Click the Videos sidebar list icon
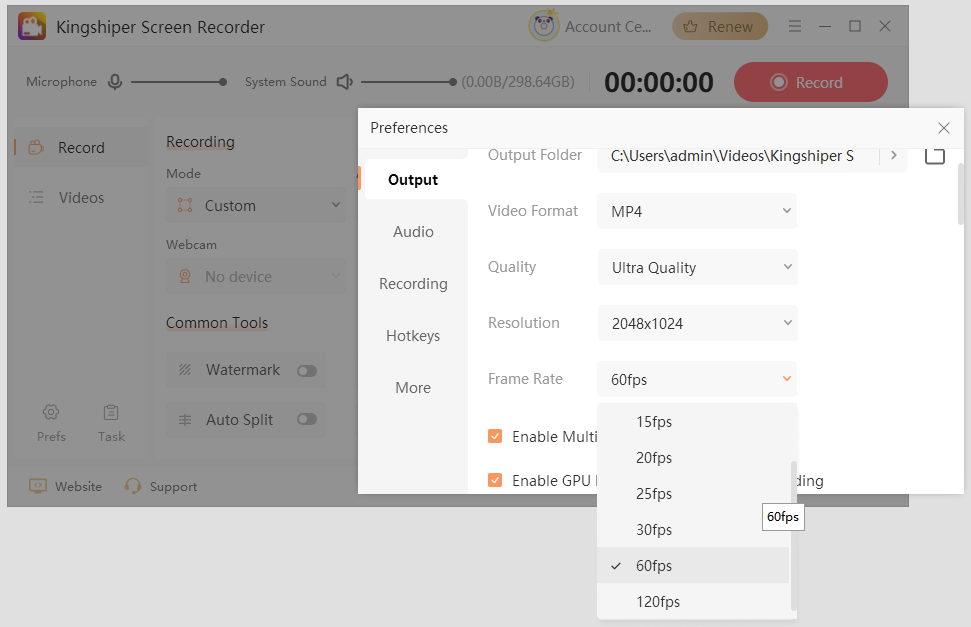Screen dimensions: 971x627 tap(37, 198)
